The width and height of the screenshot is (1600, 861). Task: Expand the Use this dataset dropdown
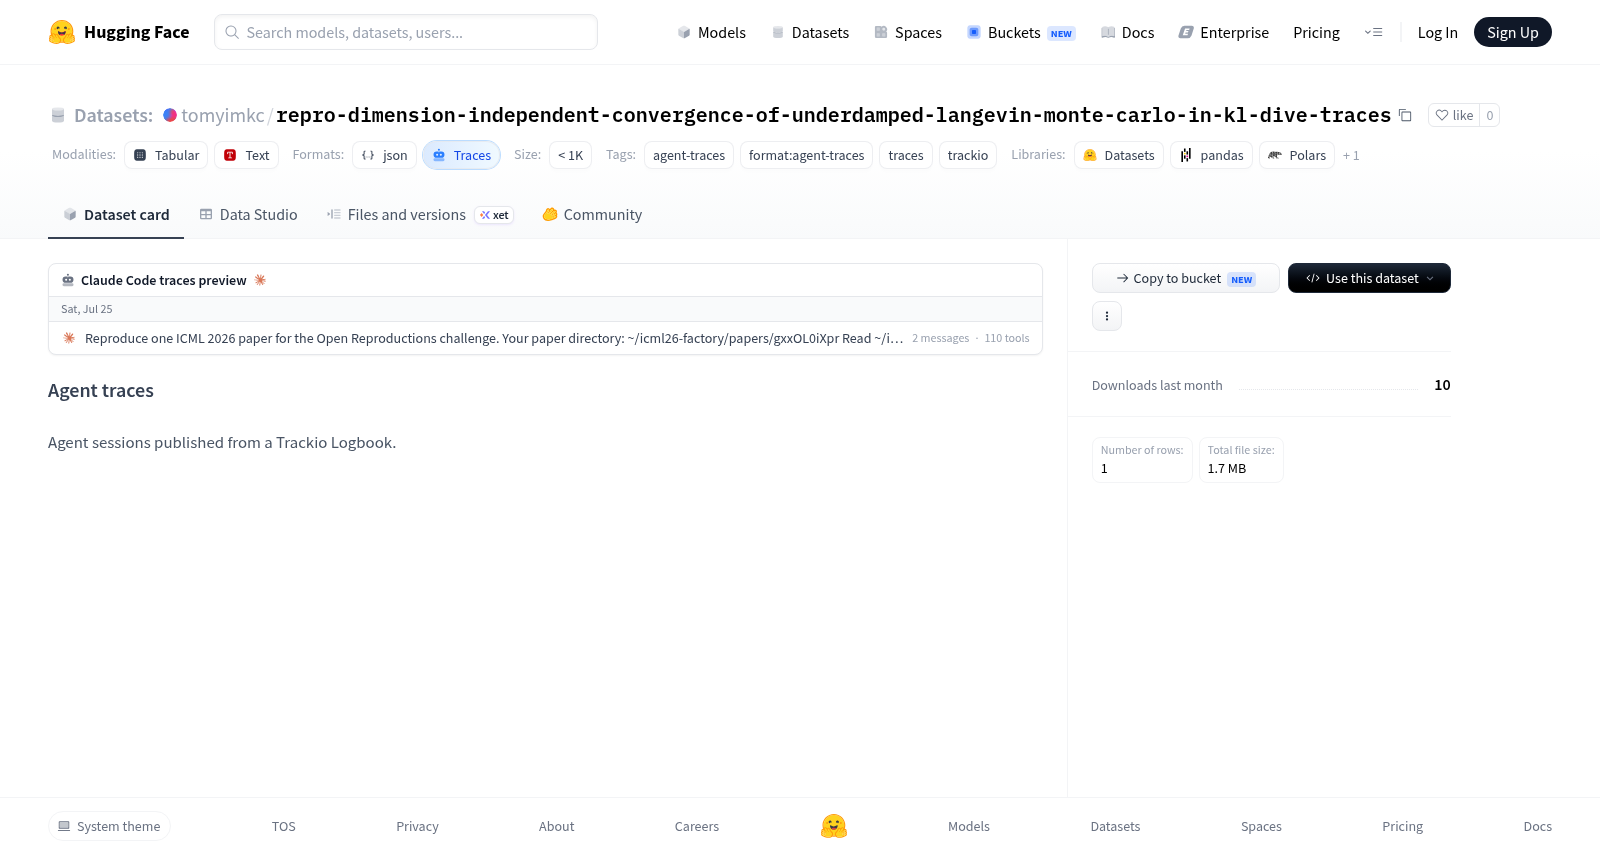pyautogui.click(x=1369, y=278)
